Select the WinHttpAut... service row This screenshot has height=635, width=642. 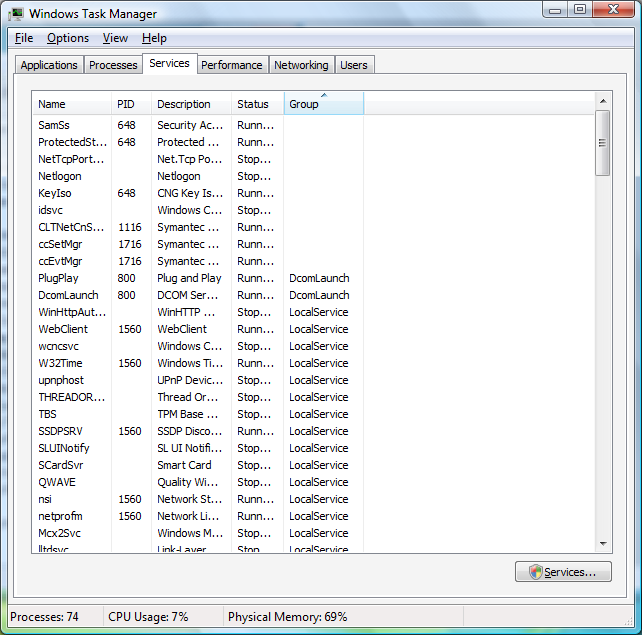tap(198, 312)
